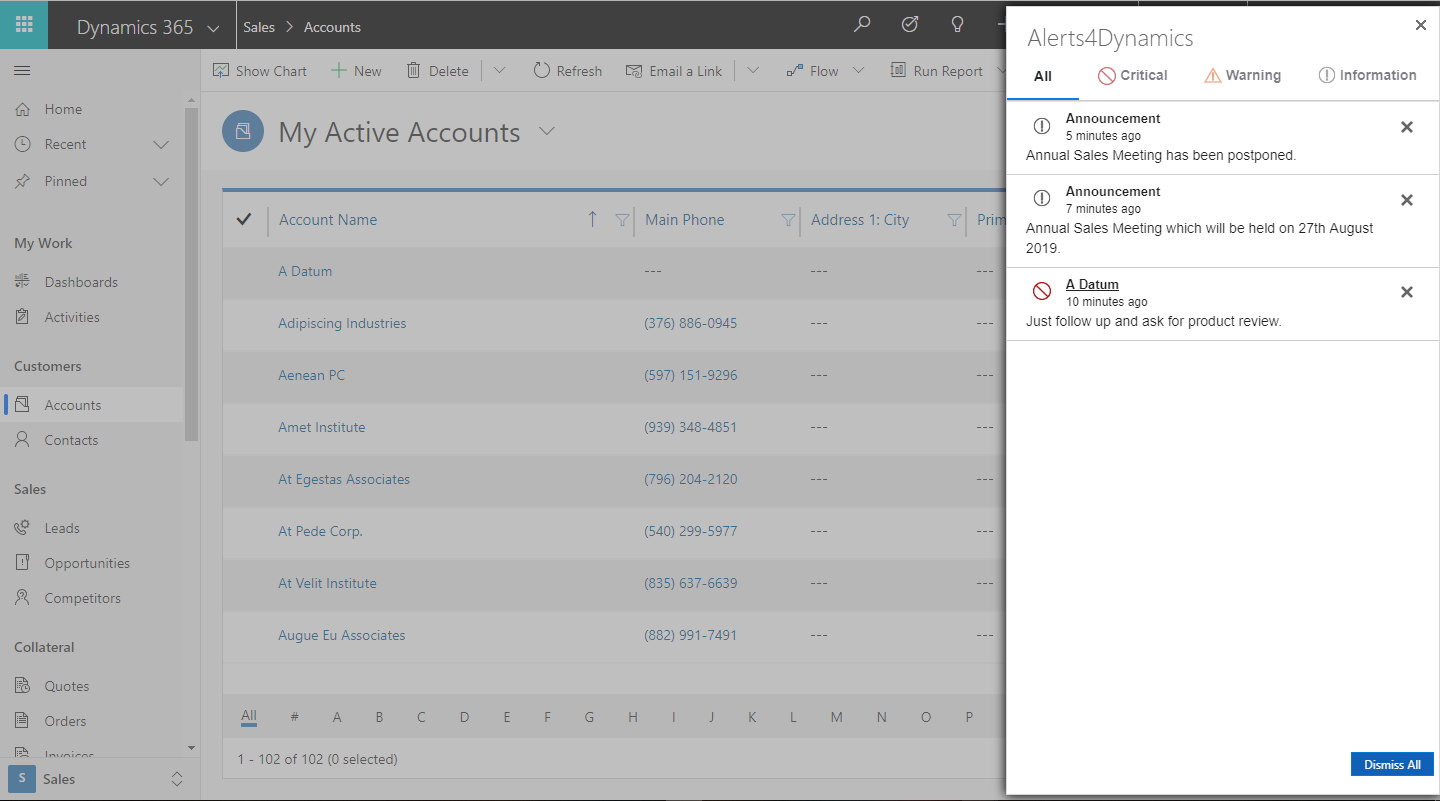Sort by Account Name using the arrow
This screenshot has height=801, width=1440.
coord(592,219)
